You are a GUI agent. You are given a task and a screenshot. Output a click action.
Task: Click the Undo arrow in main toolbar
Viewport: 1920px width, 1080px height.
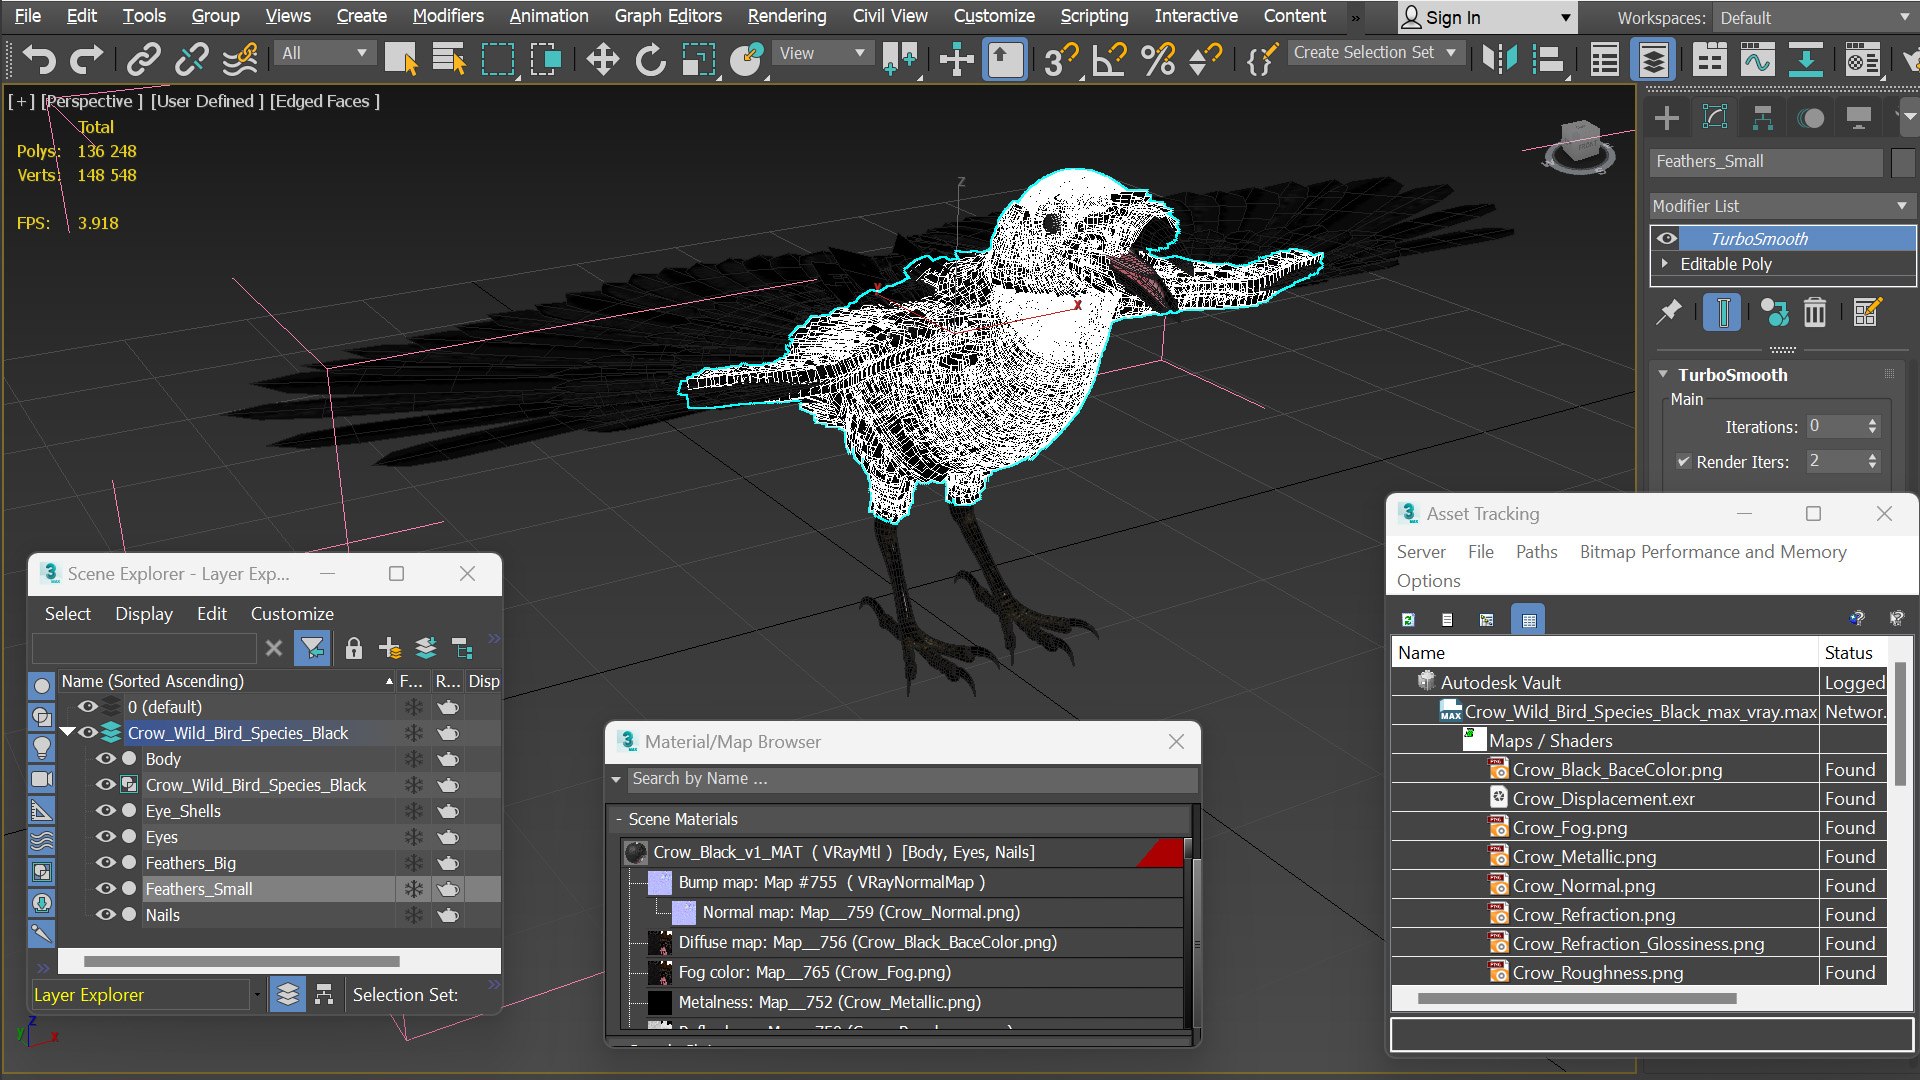point(38,59)
